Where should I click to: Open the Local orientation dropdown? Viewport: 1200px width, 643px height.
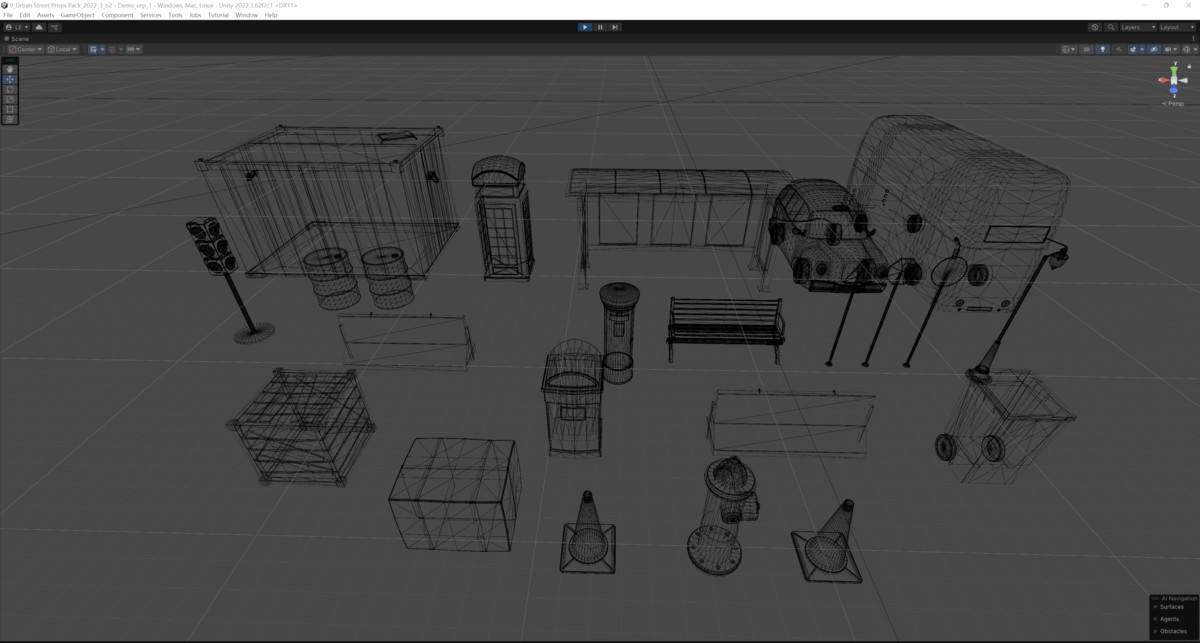[x=63, y=48]
